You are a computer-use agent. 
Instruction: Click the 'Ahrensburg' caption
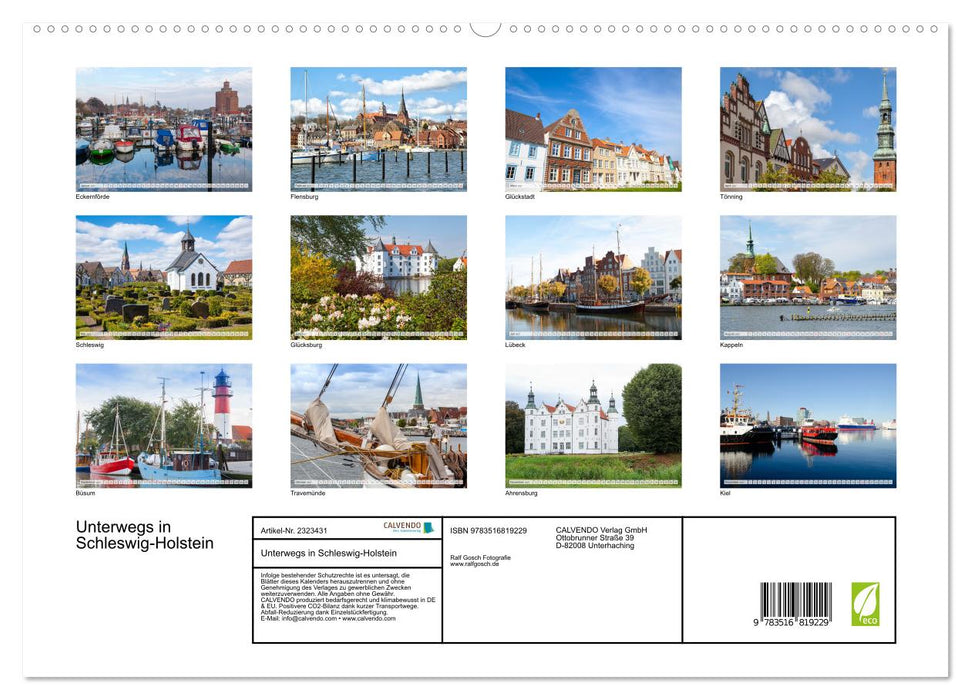pyautogui.click(x=521, y=493)
